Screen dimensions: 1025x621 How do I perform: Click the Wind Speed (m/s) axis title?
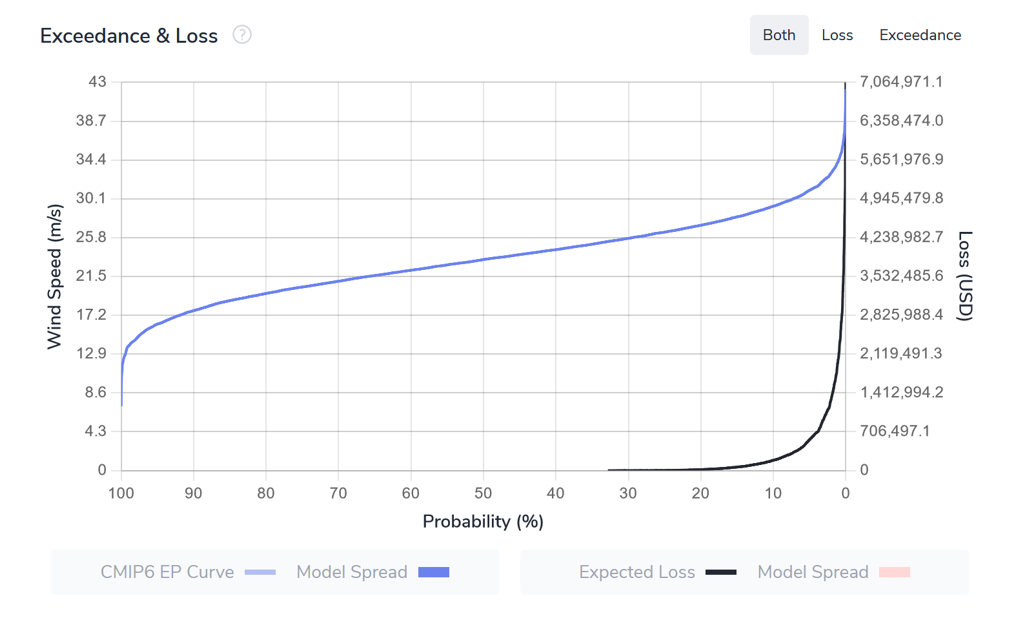[x=54, y=276]
